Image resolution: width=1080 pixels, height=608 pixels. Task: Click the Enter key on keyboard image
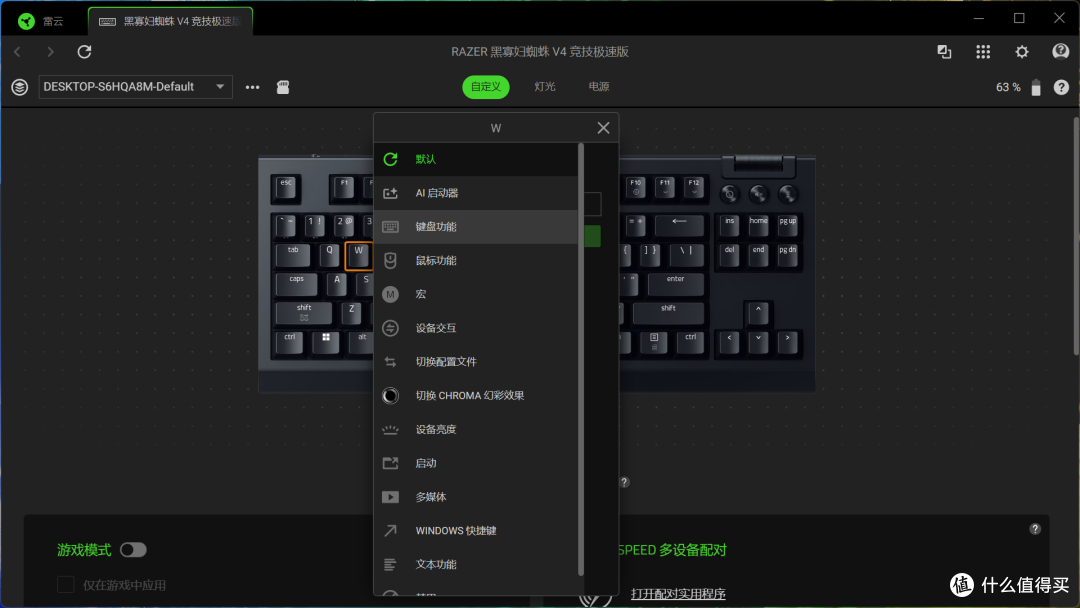676,283
